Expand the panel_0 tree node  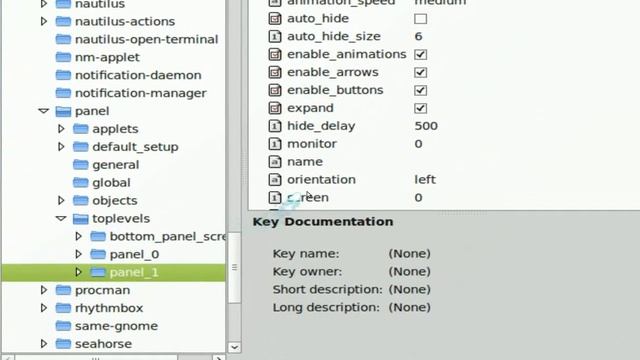(x=79, y=254)
